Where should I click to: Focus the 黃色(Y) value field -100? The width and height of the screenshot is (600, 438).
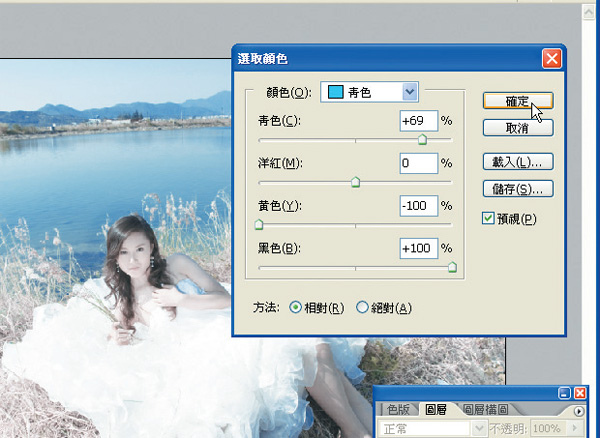(x=419, y=206)
